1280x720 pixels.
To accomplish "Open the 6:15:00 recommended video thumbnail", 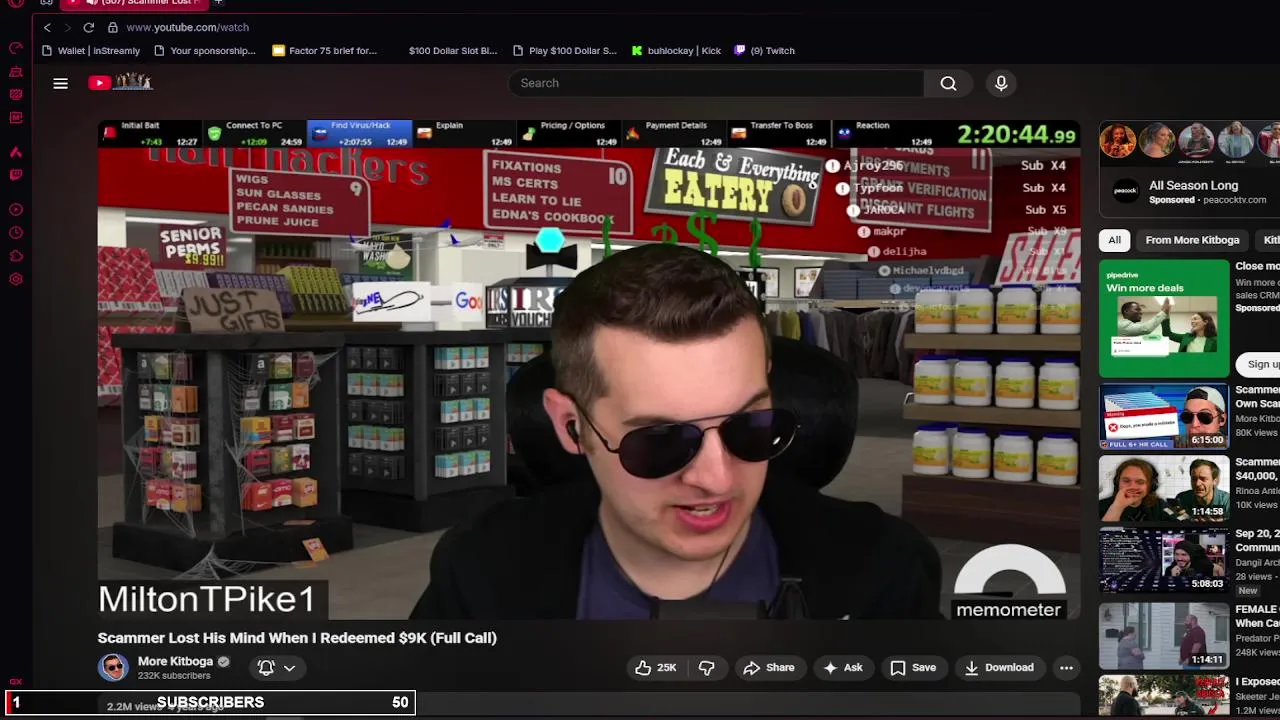I will click(x=1164, y=416).
